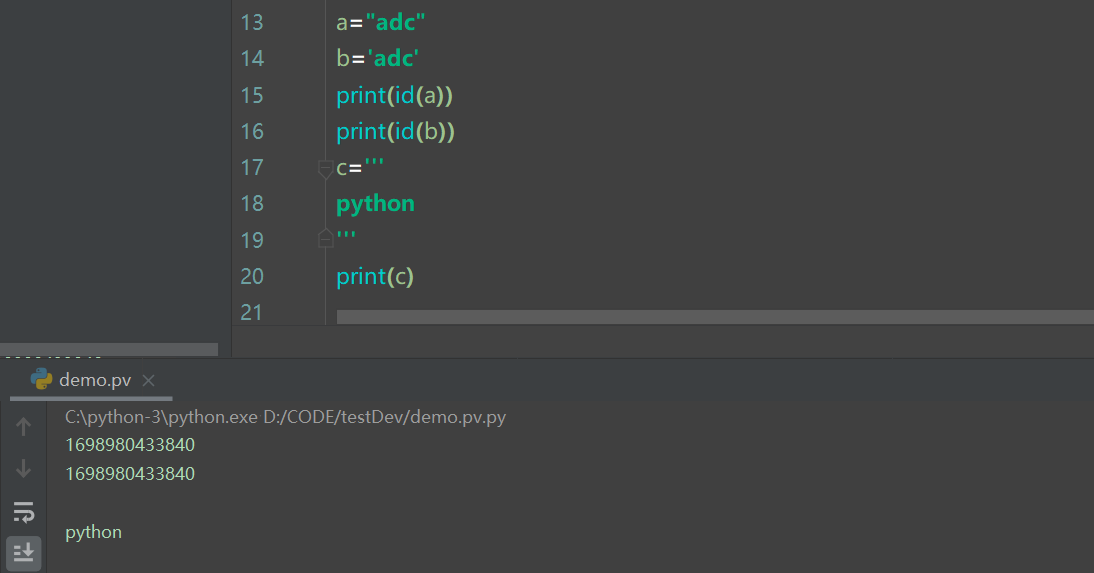The image size is (1094, 573).
Task: Click the left panel horizontal scrollbar
Action: (x=108, y=350)
